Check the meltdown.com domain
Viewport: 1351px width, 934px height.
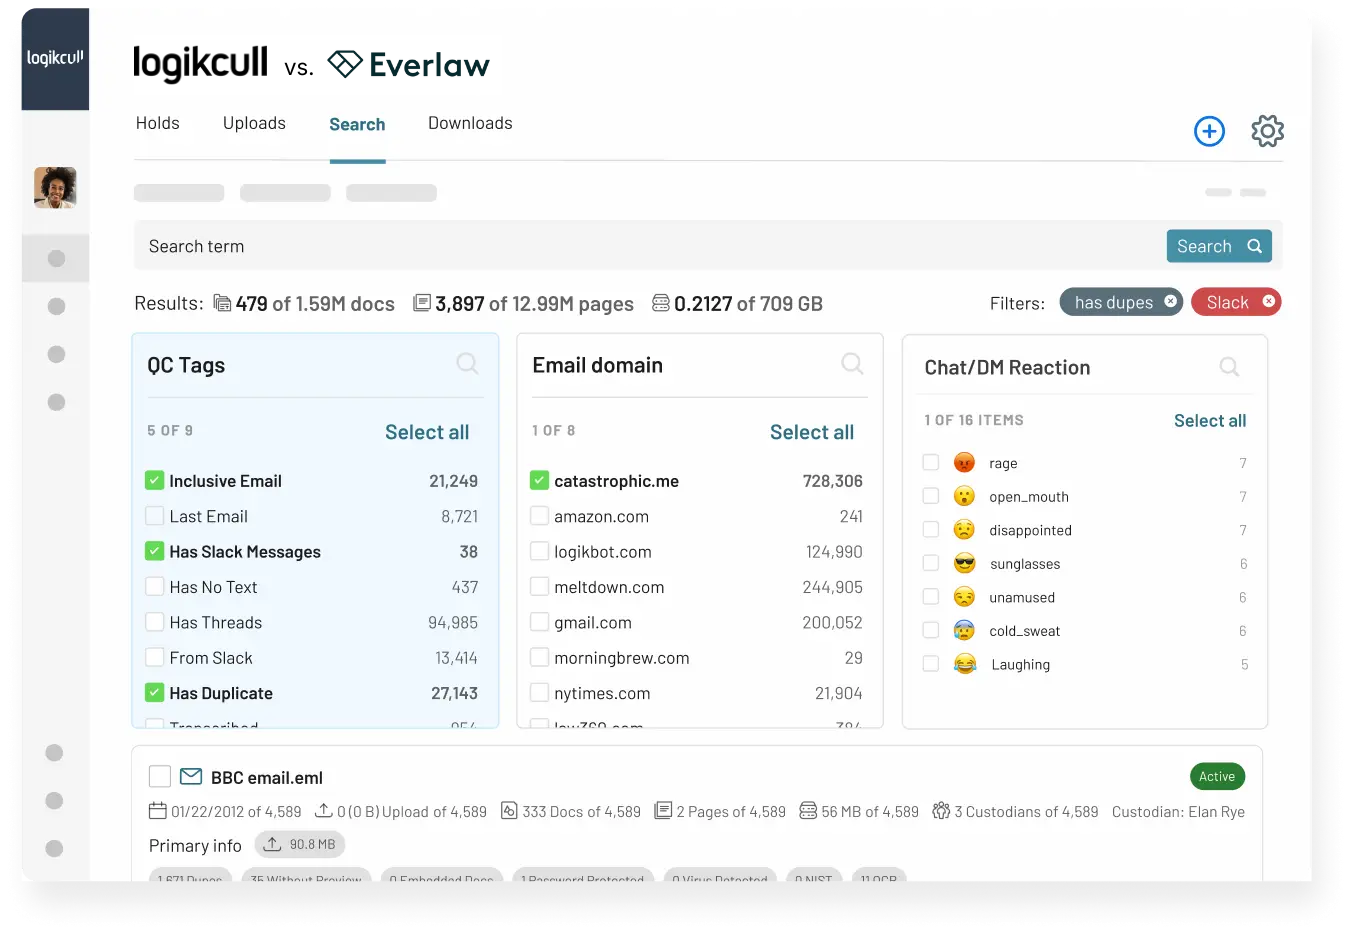coord(539,587)
